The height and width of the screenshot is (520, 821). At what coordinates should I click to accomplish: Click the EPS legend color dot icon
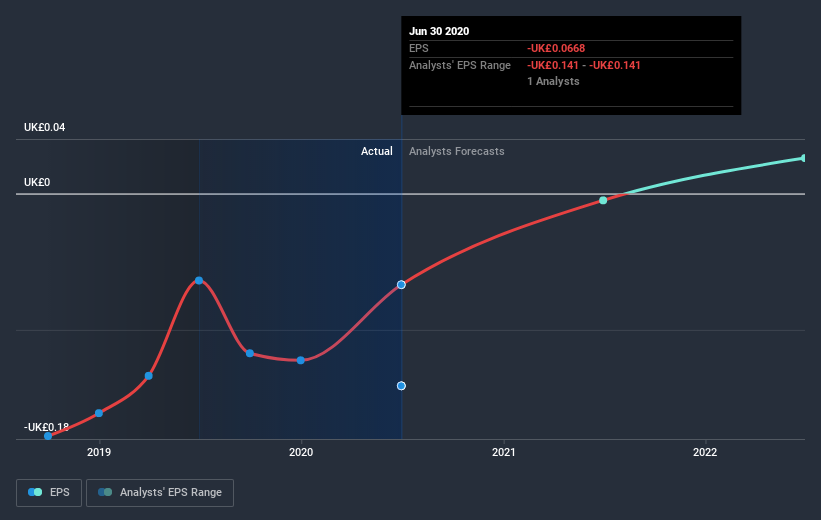[x=35, y=492]
